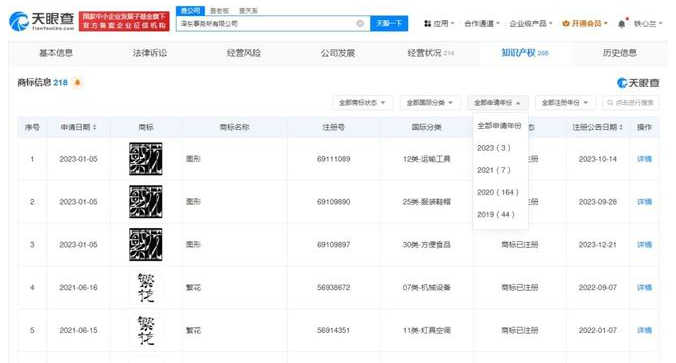Viewport: 676px width, 363px height.
Task: Click the Tianyancha logo in the header
Action: [x=41, y=21]
